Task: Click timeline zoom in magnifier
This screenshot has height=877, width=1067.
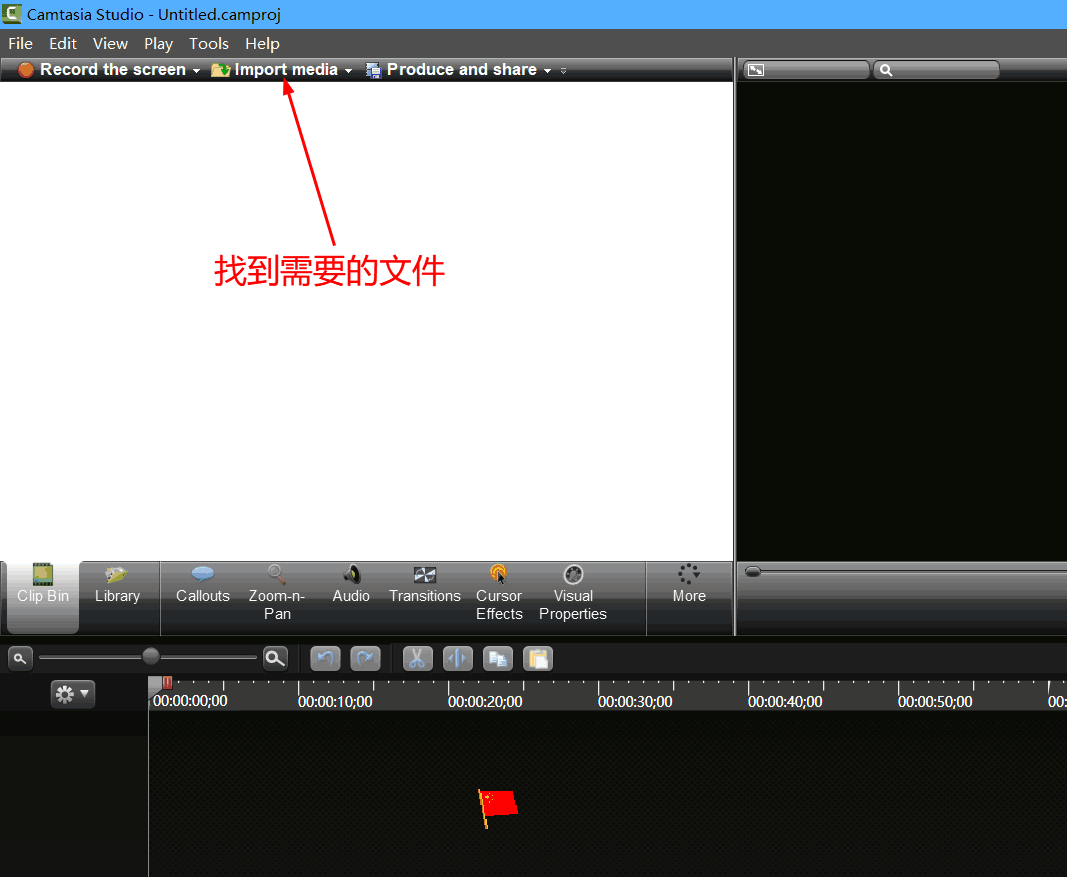Action: tap(275, 659)
